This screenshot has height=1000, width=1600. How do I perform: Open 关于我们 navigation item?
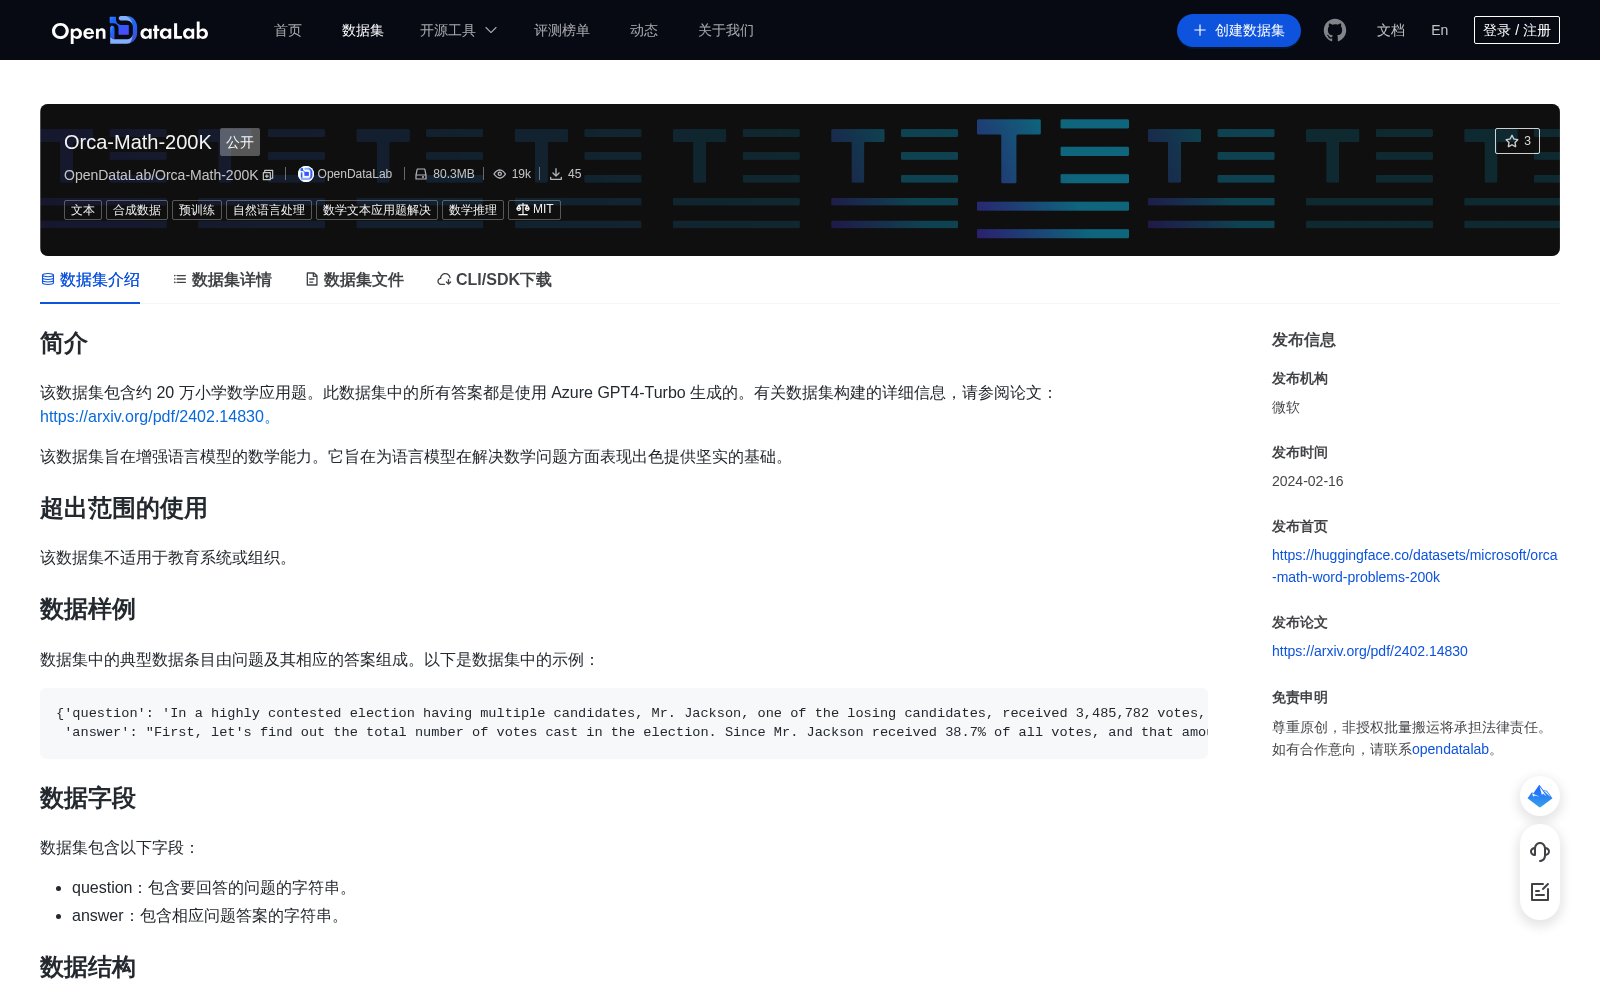coord(726,30)
